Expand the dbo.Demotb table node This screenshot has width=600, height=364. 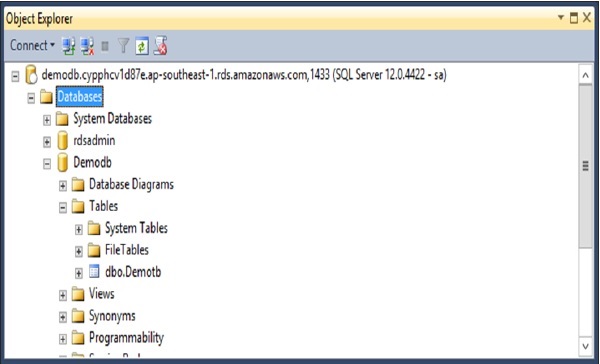coord(78,273)
